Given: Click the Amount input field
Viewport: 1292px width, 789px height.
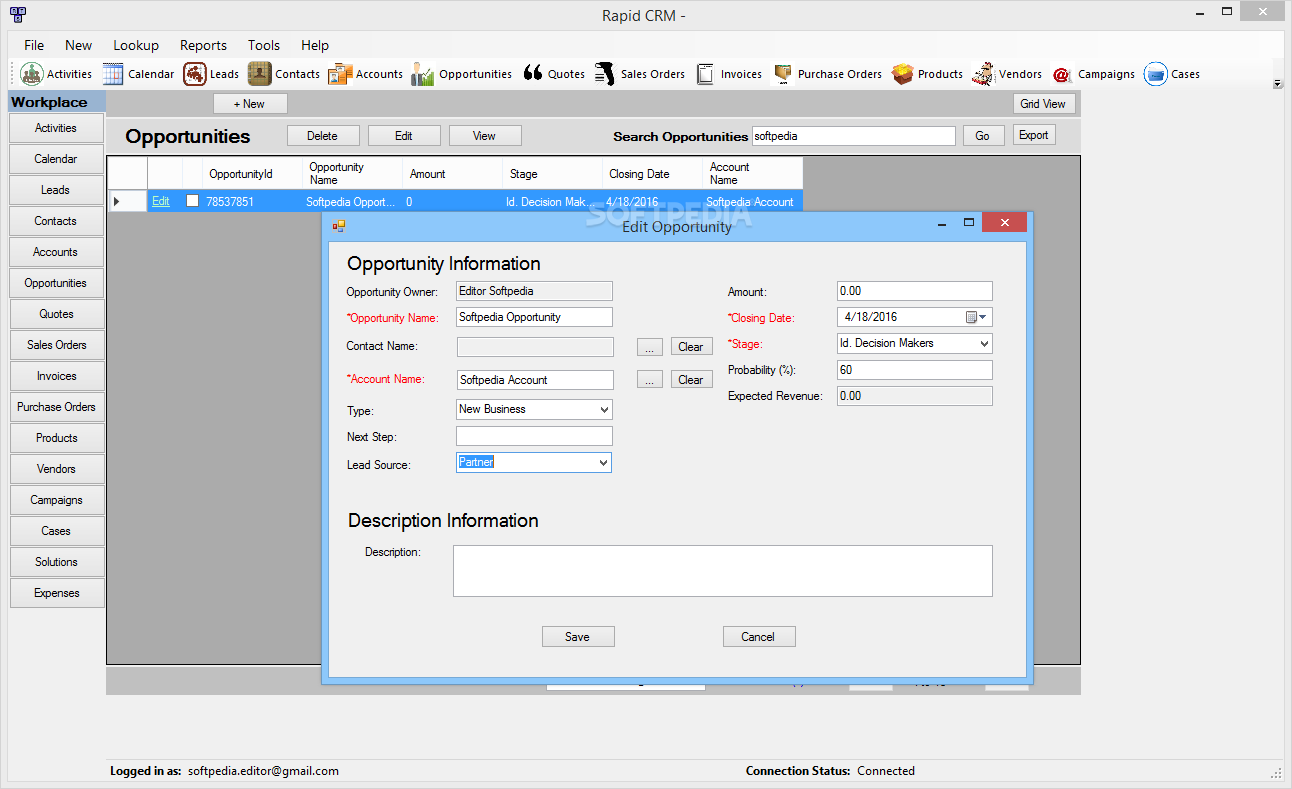Looking at the screenshot, I should pos(915,291).
